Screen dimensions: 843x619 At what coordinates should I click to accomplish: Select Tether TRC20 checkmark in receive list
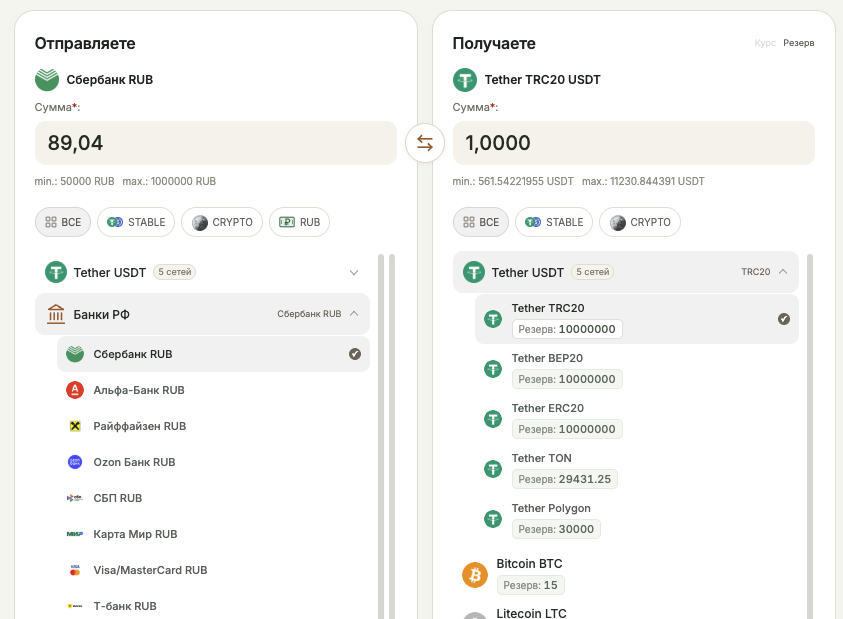point(784,319)
